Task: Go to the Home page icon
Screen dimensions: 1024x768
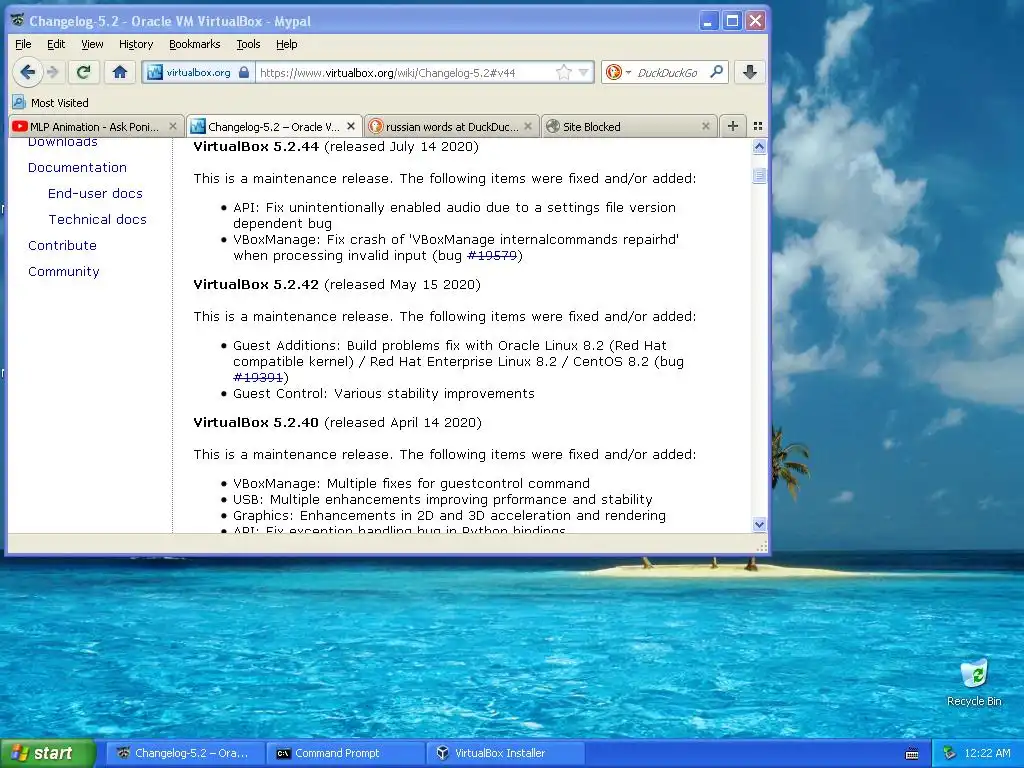Action: pyautogui.click(x=120, y=72)
